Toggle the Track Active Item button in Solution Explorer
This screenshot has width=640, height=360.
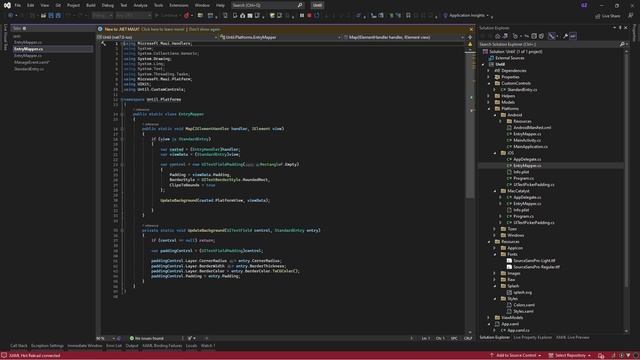(552, 36)
